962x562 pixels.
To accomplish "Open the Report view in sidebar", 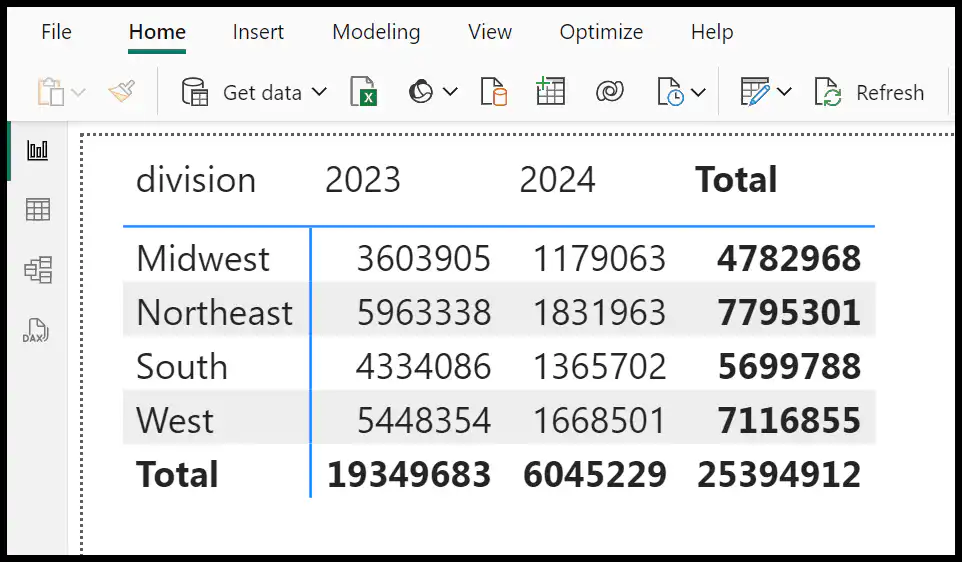I will click(x=37, y=150).
